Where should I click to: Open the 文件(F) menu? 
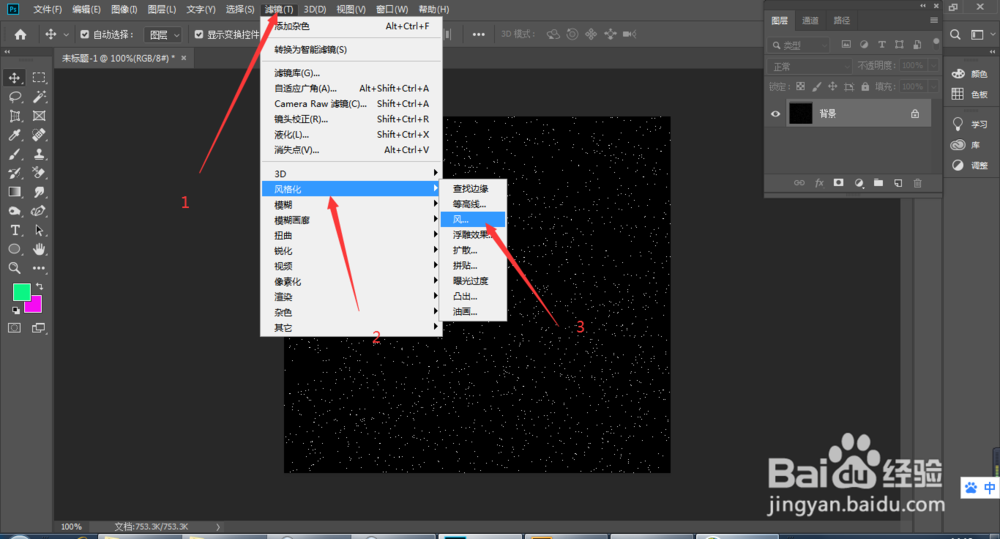47,10
